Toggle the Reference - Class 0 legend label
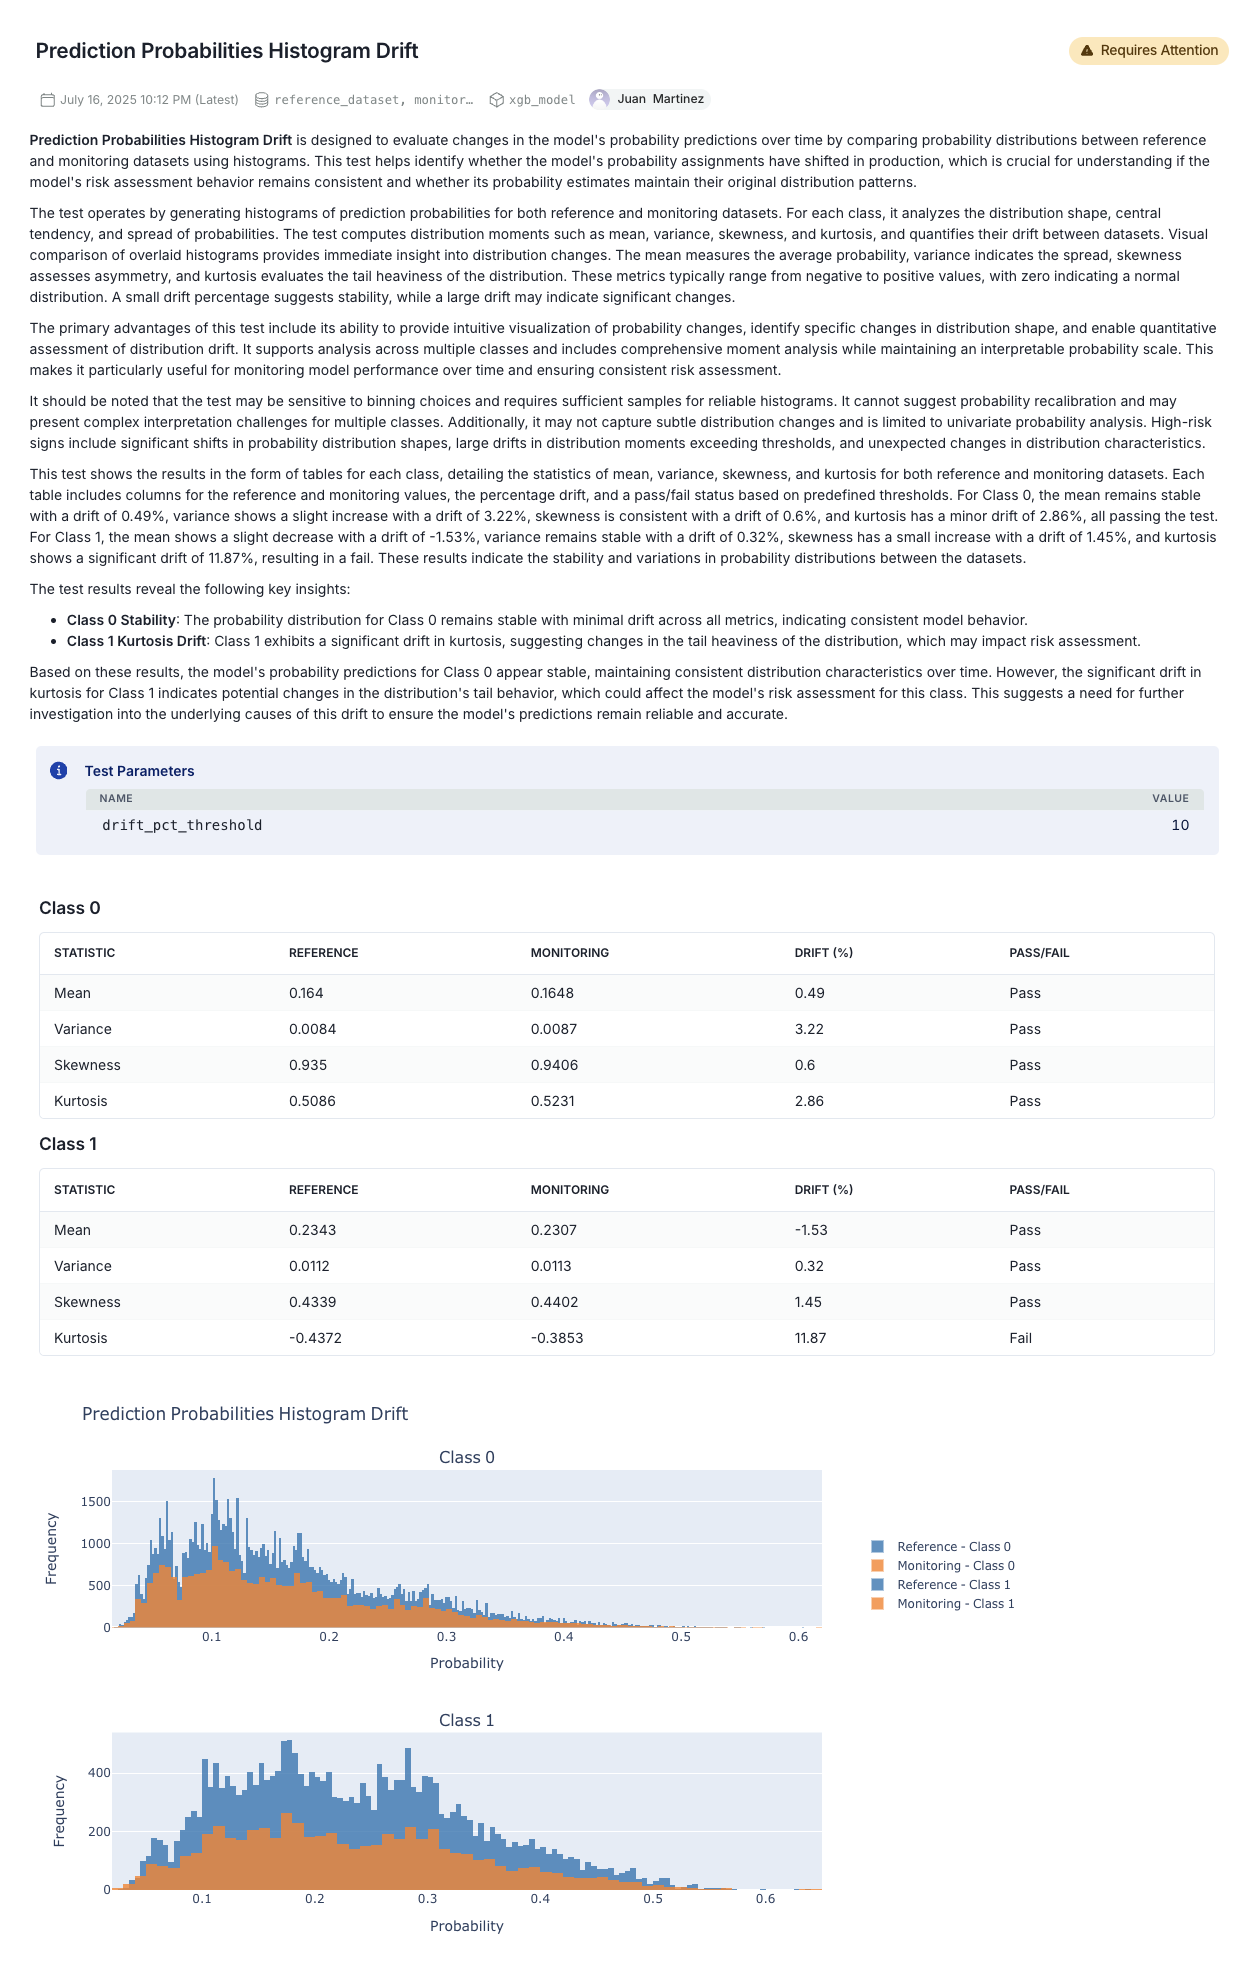This screenshot has height=1970, width=1260. click(953, 1547)
